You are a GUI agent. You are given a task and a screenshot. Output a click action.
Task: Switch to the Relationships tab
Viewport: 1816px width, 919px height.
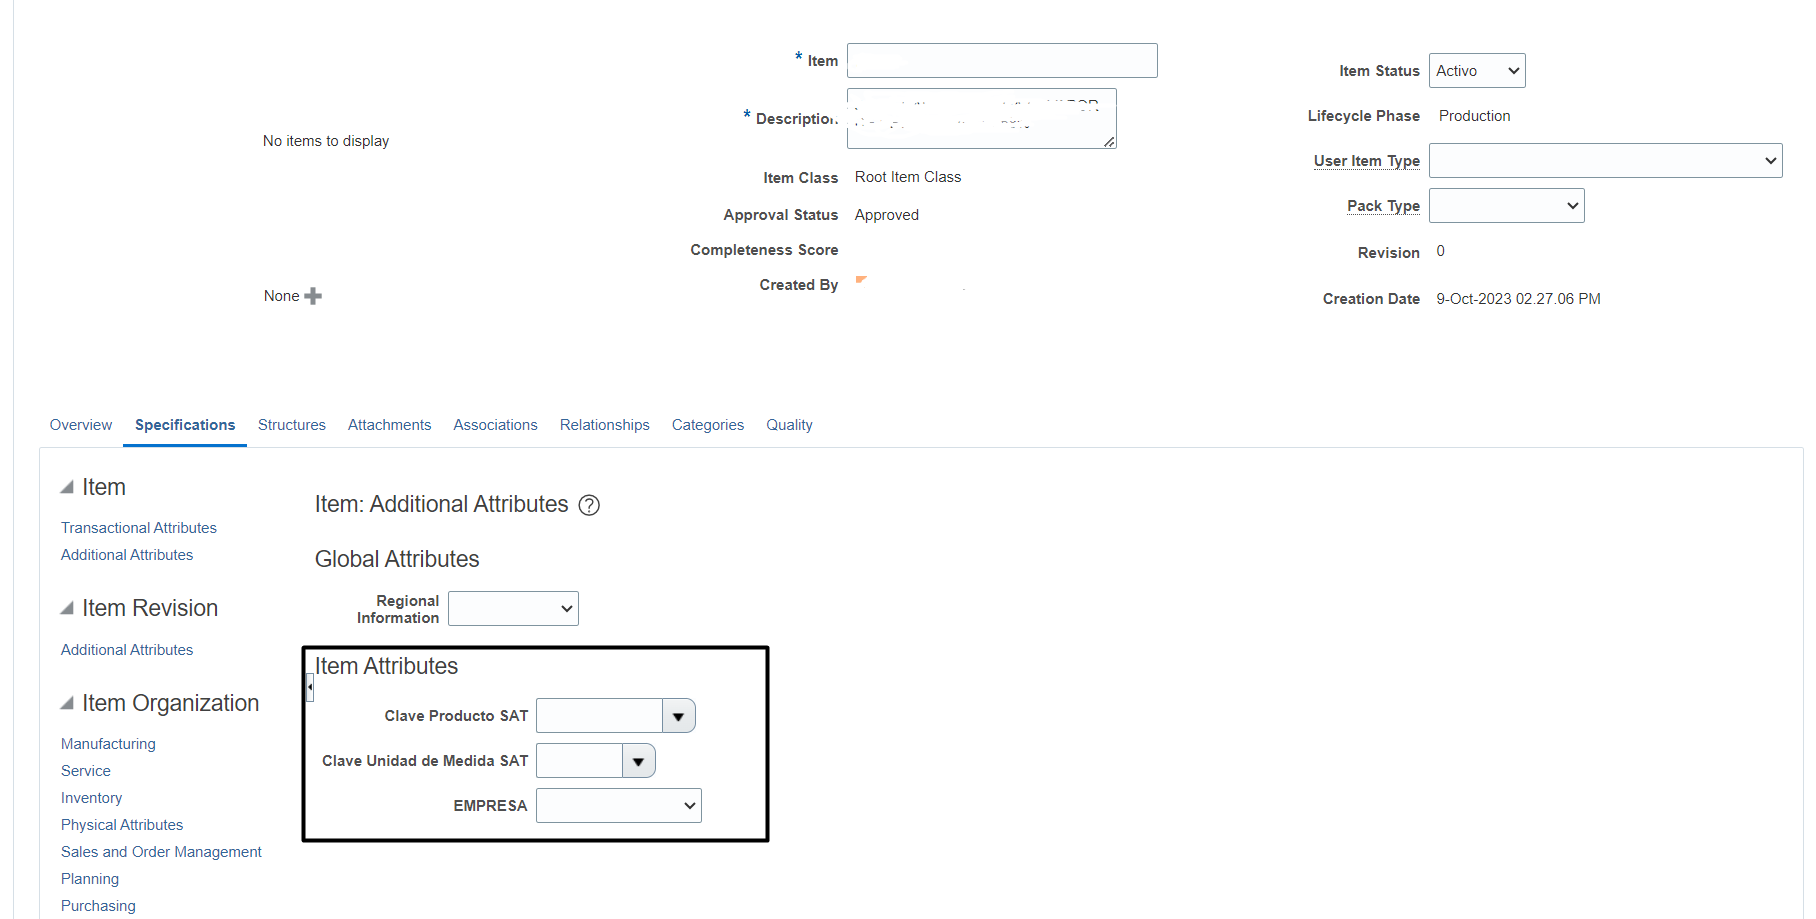(604, 424)
